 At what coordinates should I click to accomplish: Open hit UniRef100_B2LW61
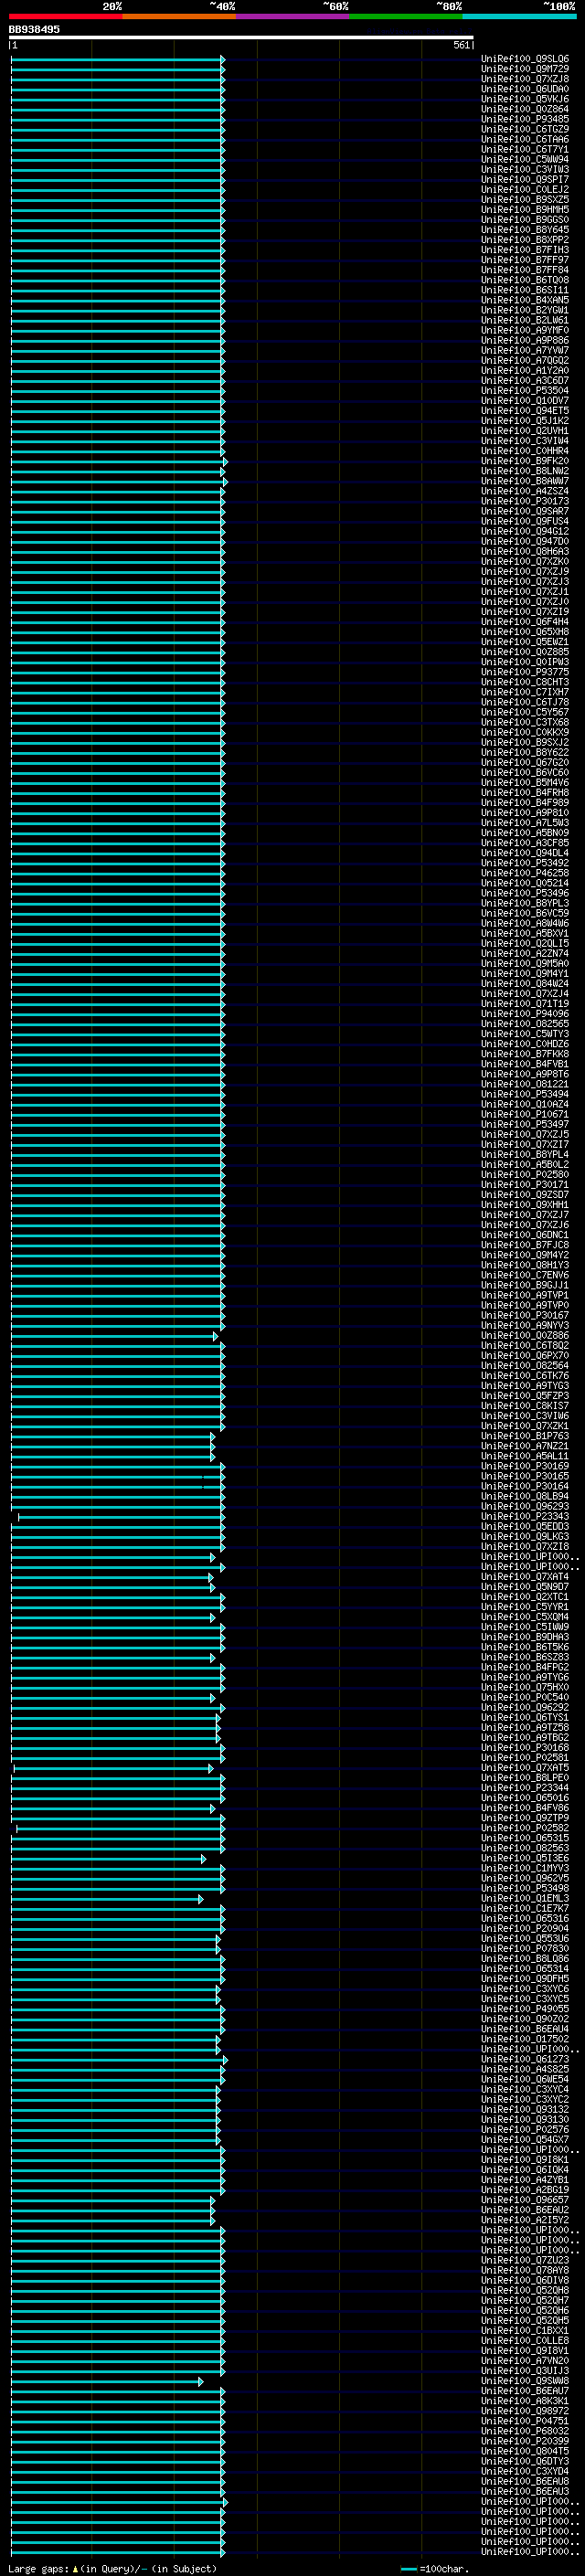tap(525, 320)
